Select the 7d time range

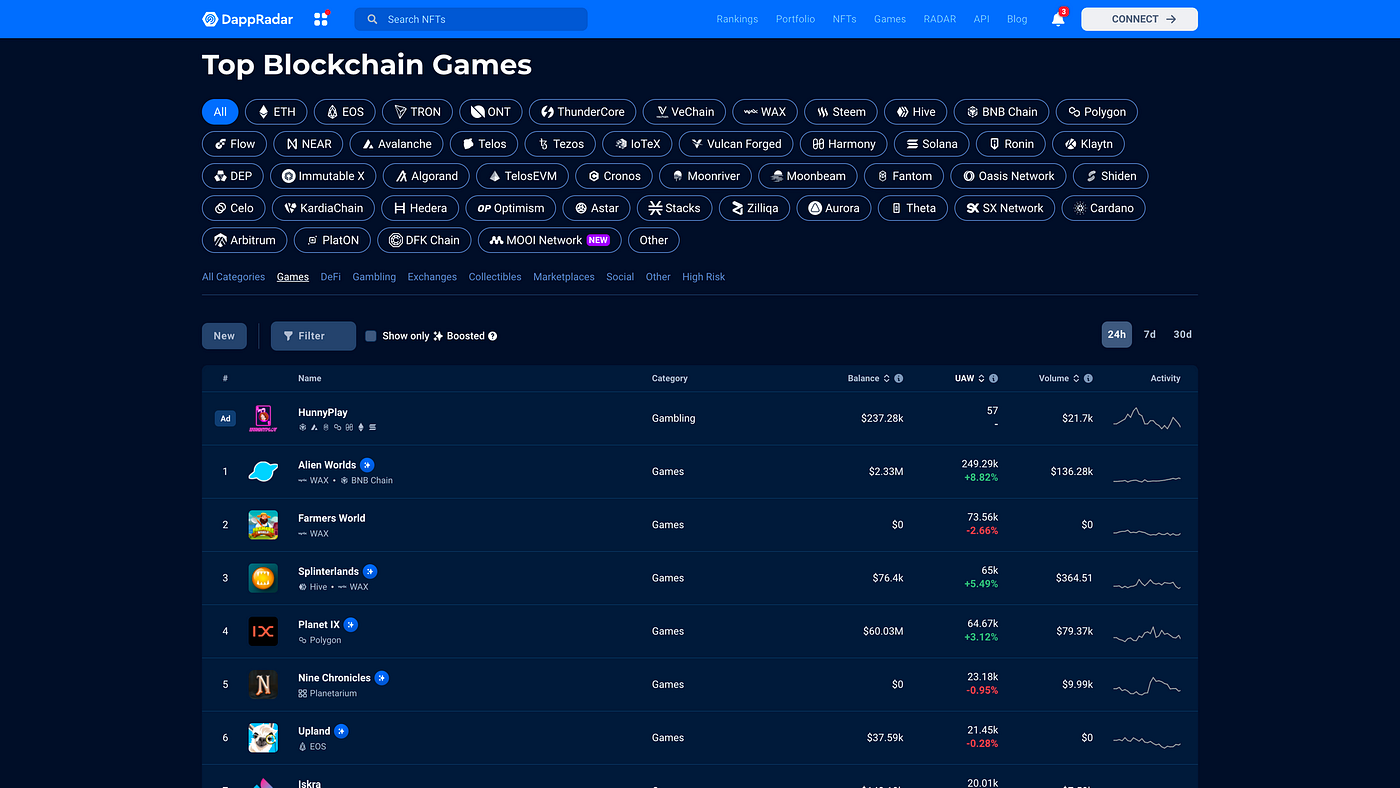click(1150, 334)
